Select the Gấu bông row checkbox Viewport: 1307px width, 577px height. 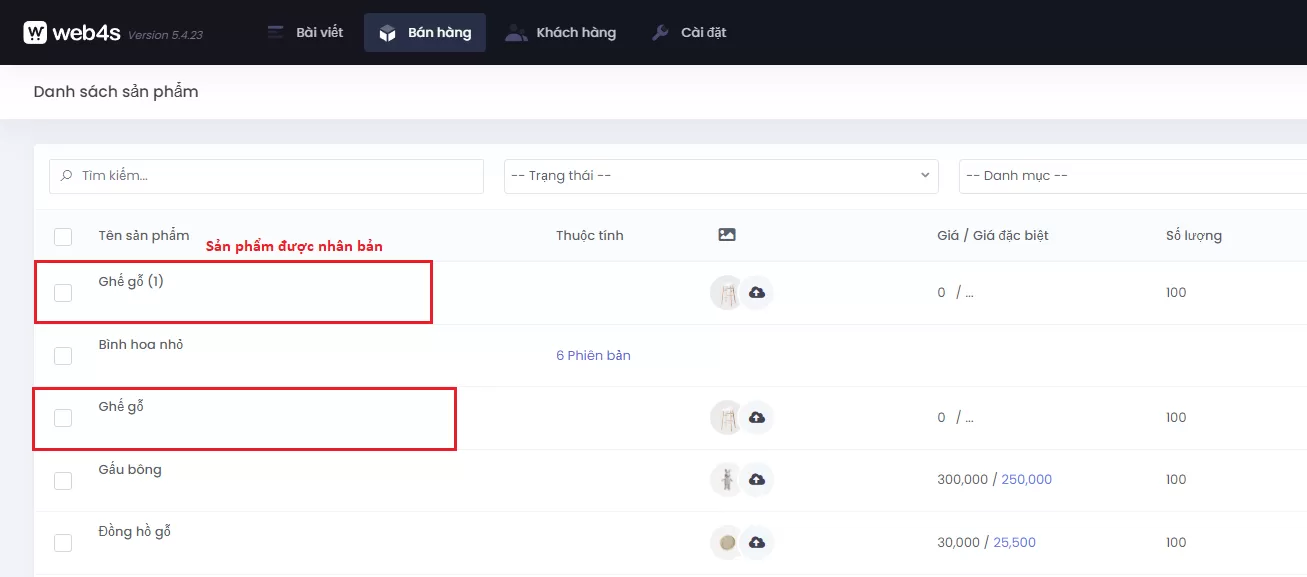click(63, 481)
